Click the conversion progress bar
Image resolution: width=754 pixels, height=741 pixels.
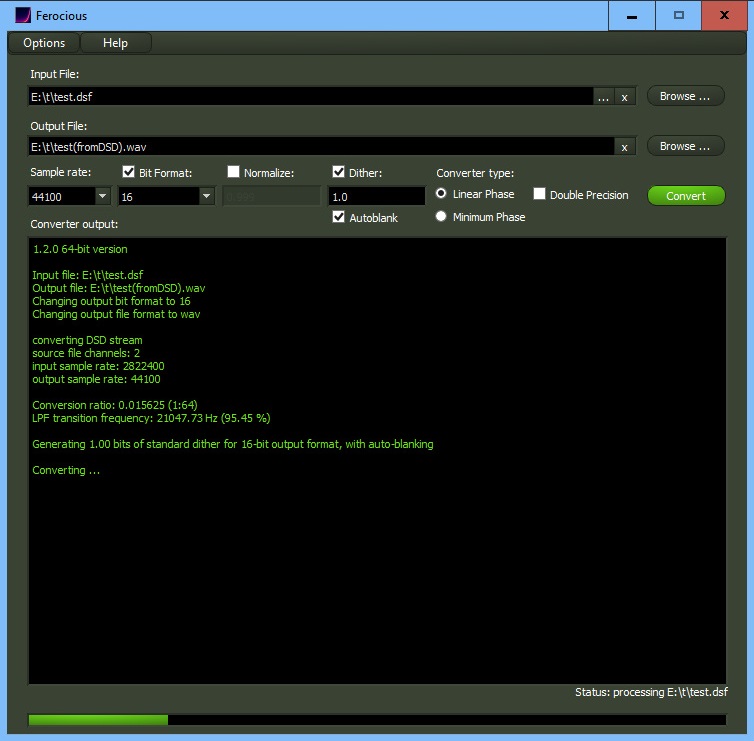[x=377, y=719]
